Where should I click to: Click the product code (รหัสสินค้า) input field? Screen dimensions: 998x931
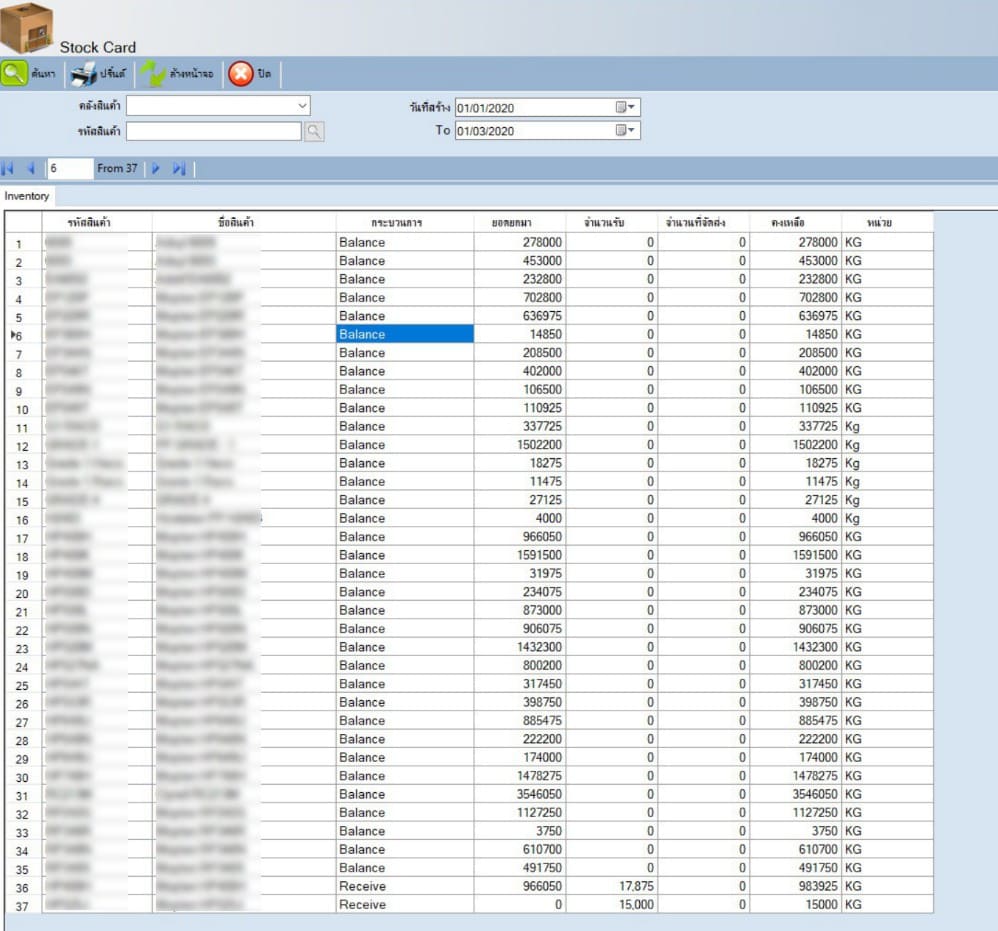coord(213,131)
